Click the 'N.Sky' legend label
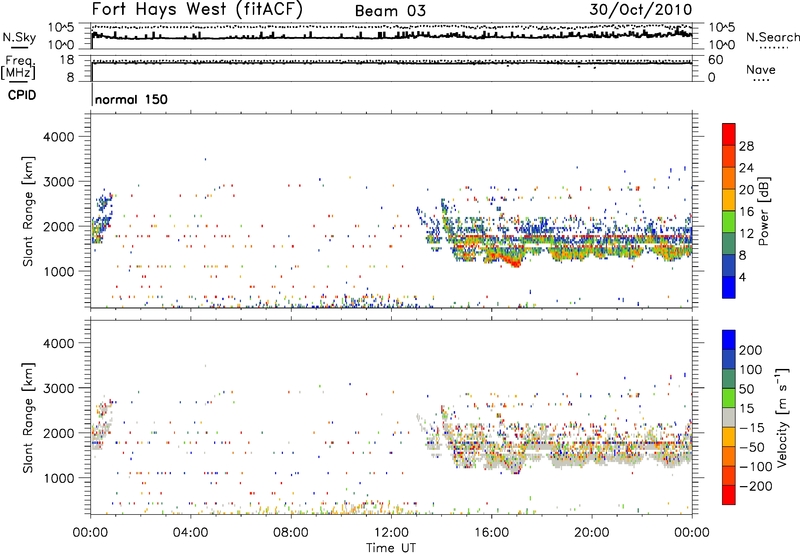 (x=19, y=37)
